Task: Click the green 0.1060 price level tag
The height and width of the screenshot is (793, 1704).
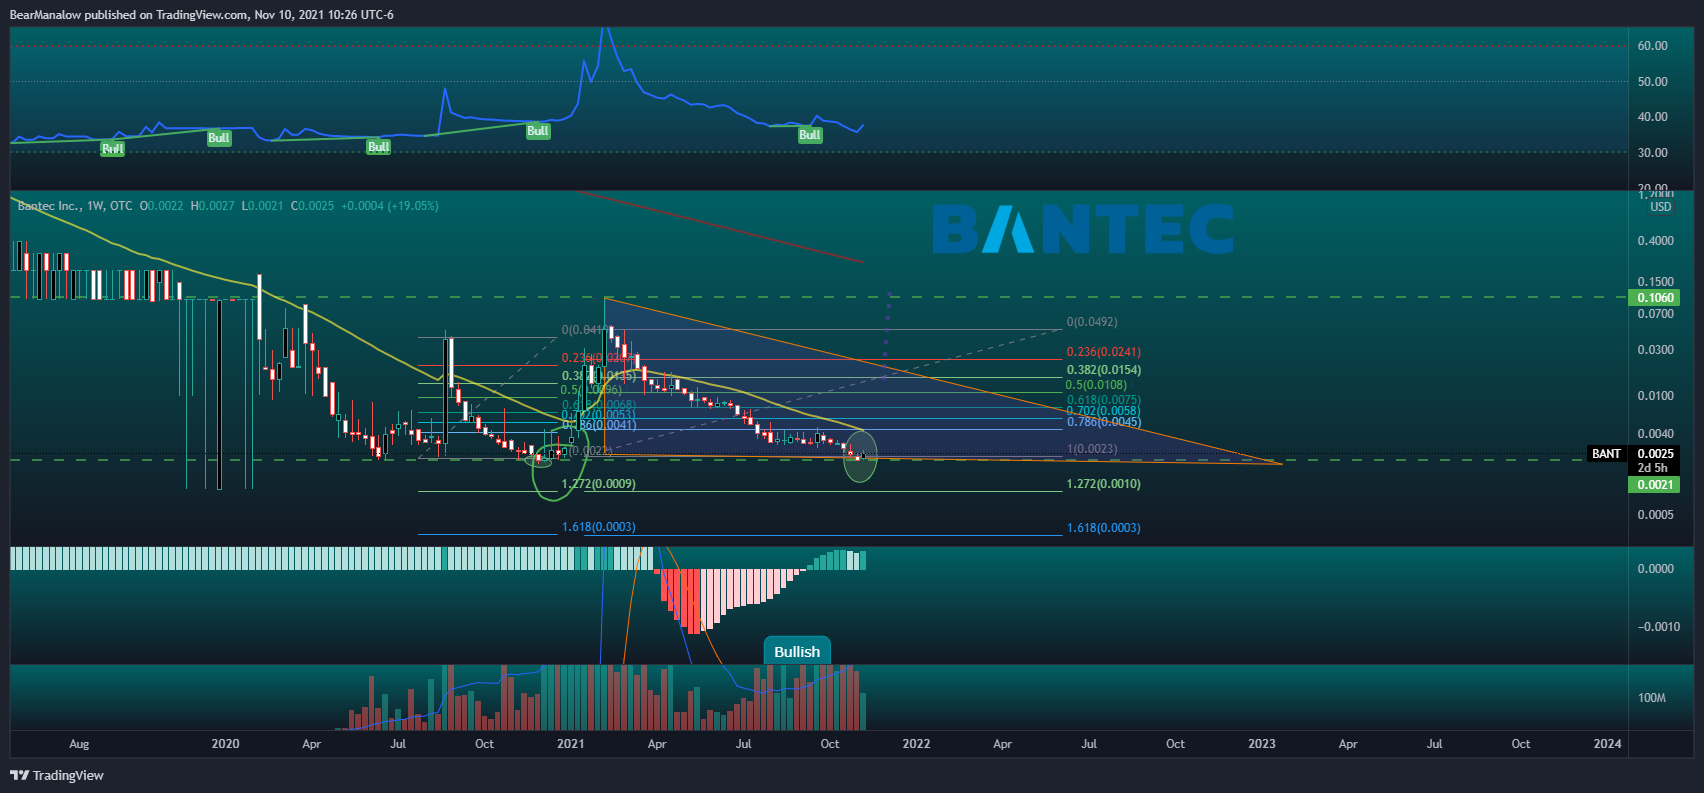Action: [1655, 298]
